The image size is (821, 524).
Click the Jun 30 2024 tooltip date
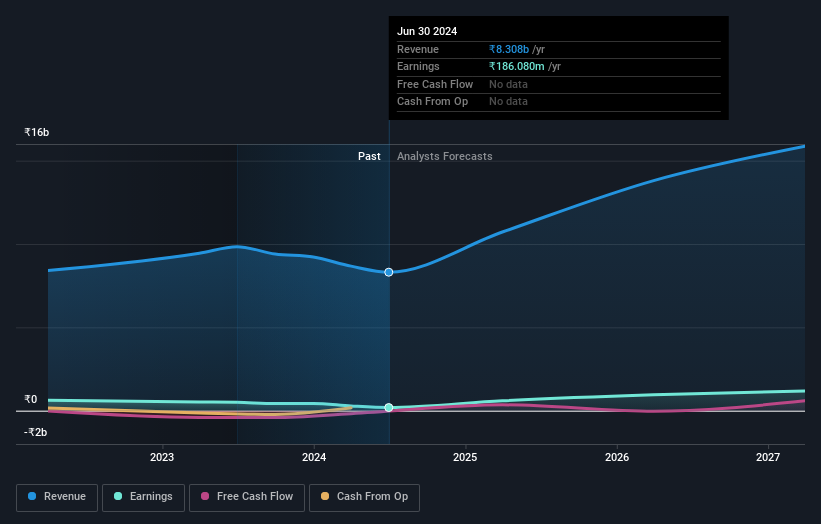[427, 31]
